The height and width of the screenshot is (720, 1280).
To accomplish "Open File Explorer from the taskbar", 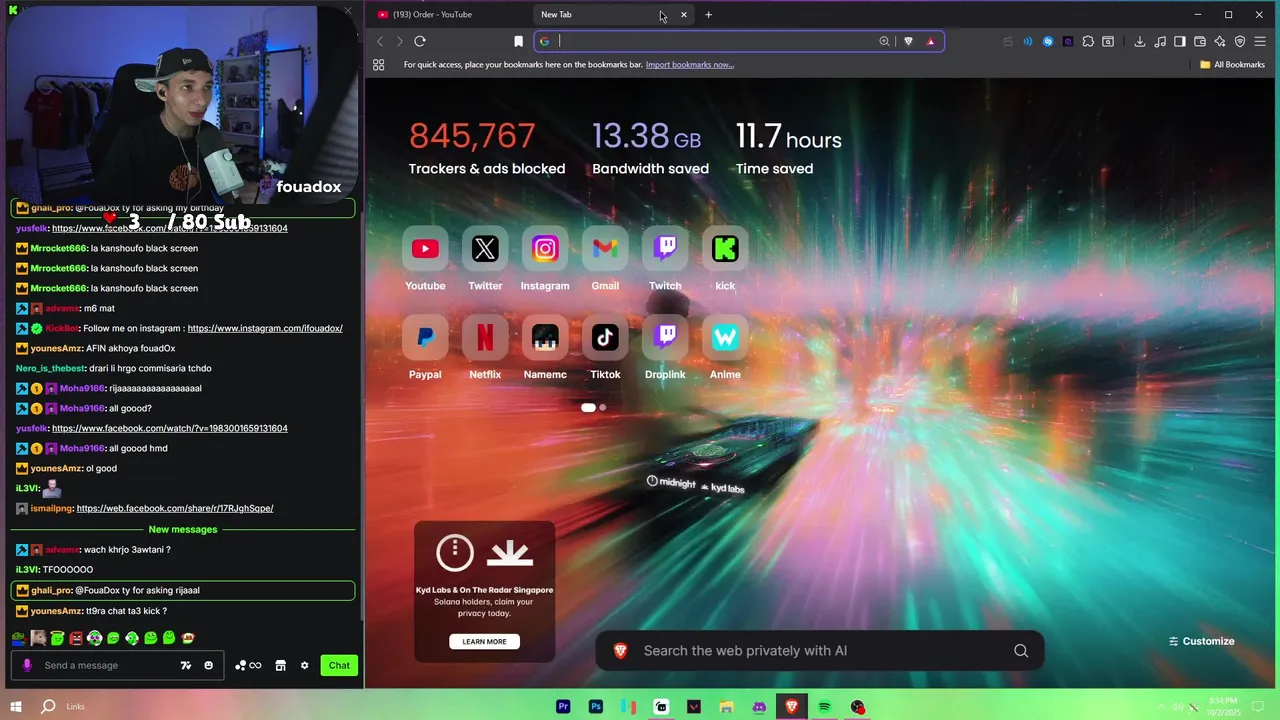I will point(726,707).
